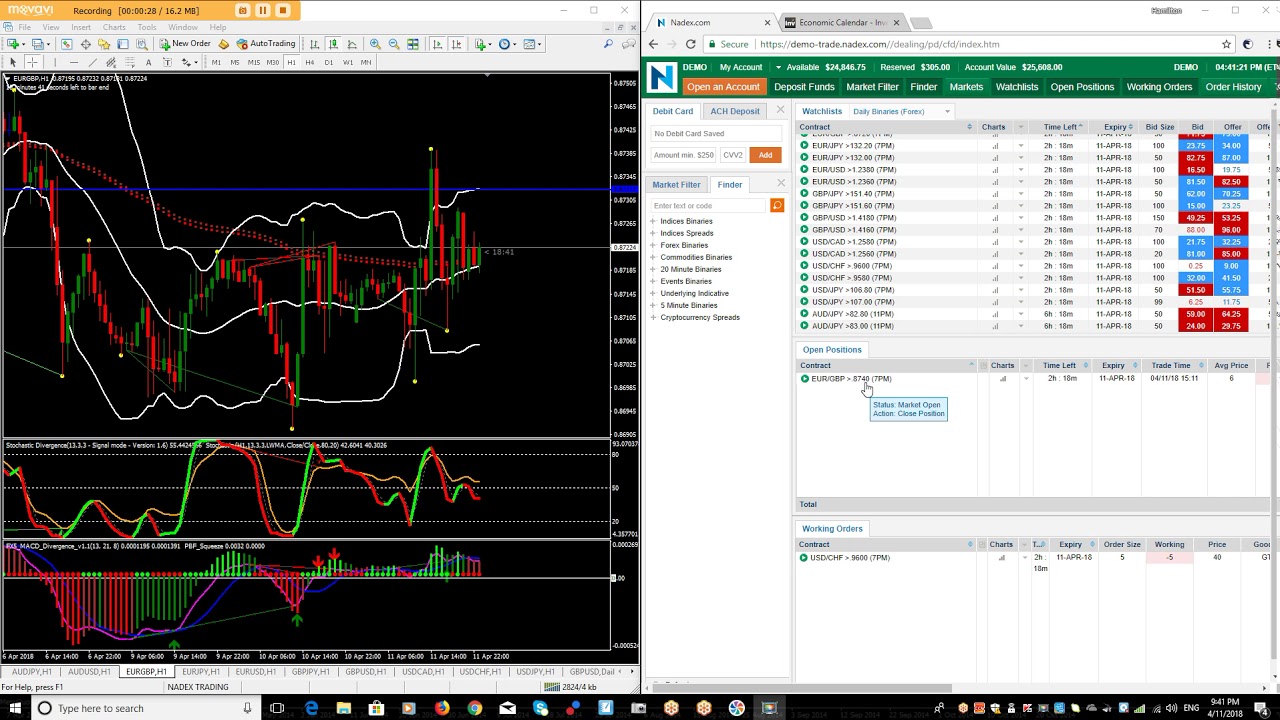Viewport: 1280px width, 720px height.
Task: Draw a trendline on the chart
Action: 92,62
